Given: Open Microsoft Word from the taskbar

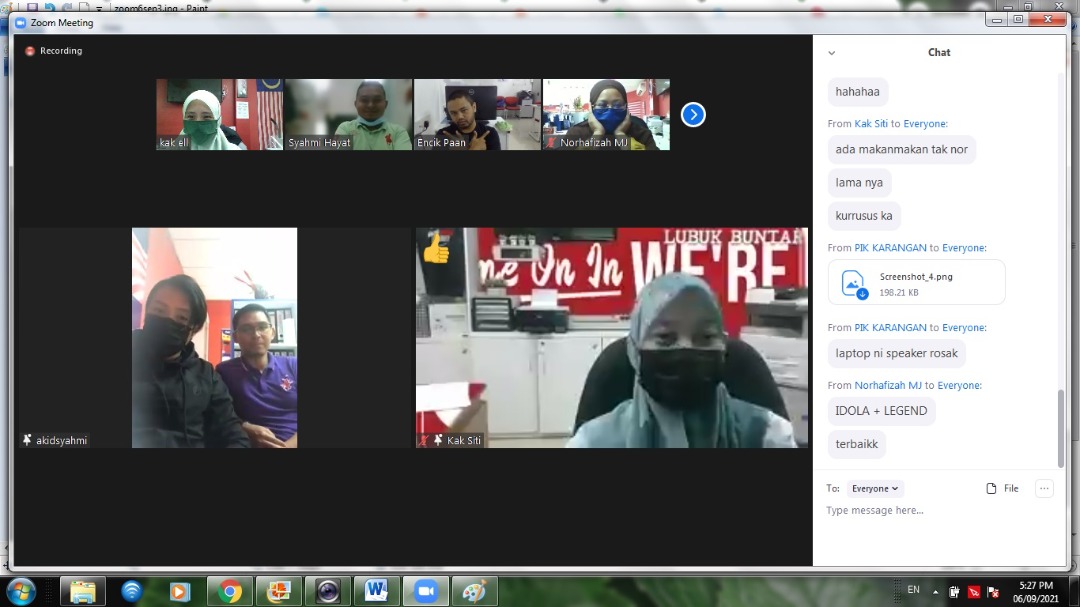Looking at the screenshot, I should tap(376, 591).
